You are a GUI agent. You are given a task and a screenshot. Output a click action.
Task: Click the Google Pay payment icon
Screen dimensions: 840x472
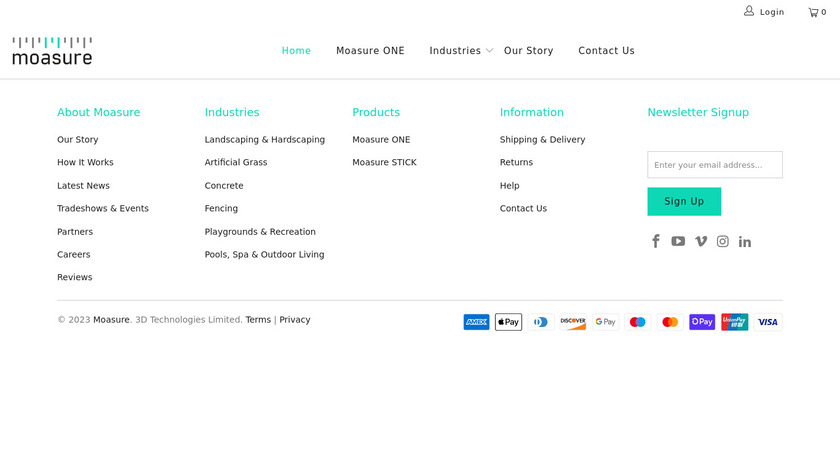(x=605, y=322)
